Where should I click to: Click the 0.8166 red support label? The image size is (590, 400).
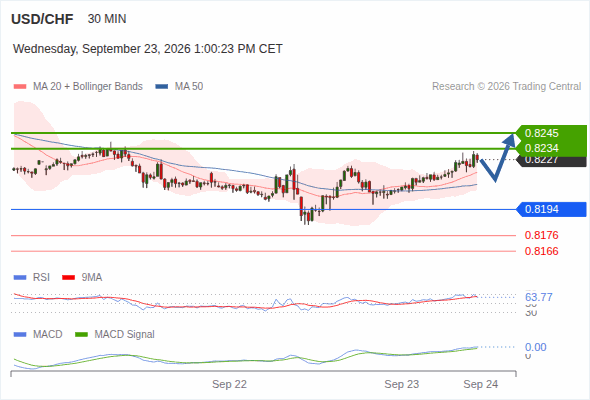tap(541, 251)
